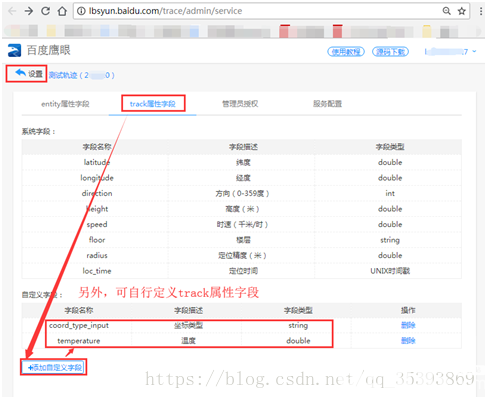Image resolution: width=487 pixels, height=399 pixels.
Task: Open the 使用教程 link
Action: 346,52
